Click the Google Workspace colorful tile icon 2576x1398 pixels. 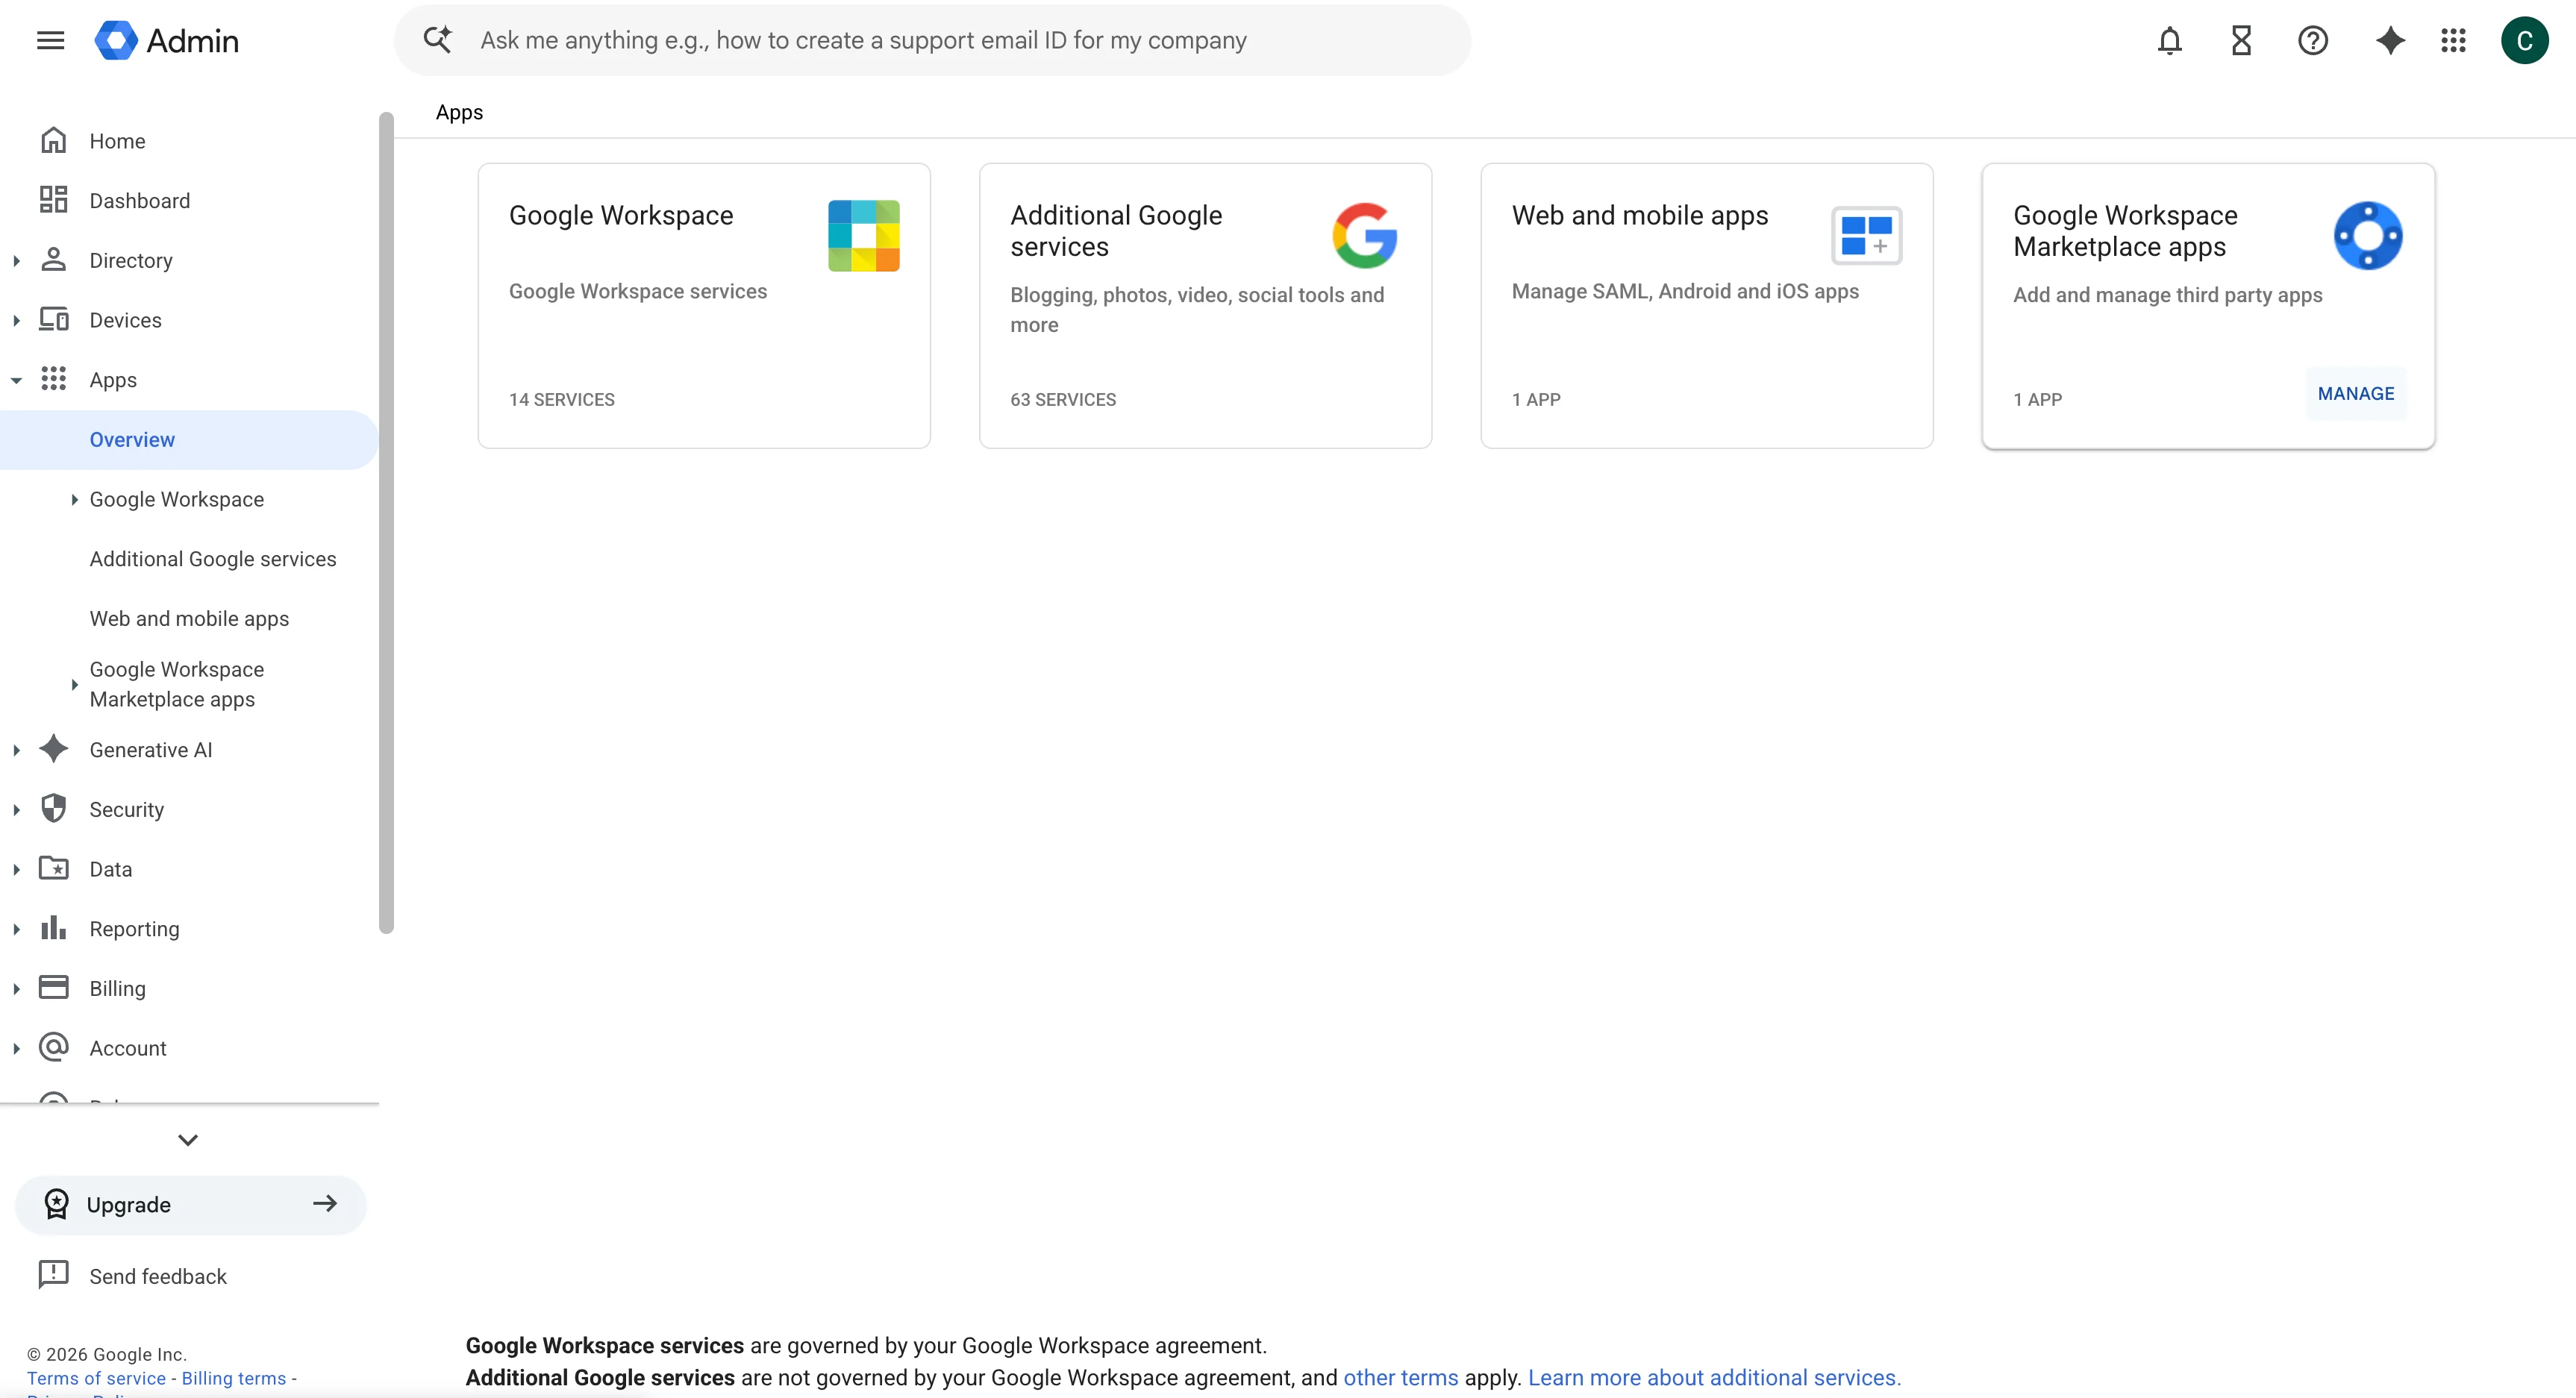pyautogui.click(x=863, y=236)
